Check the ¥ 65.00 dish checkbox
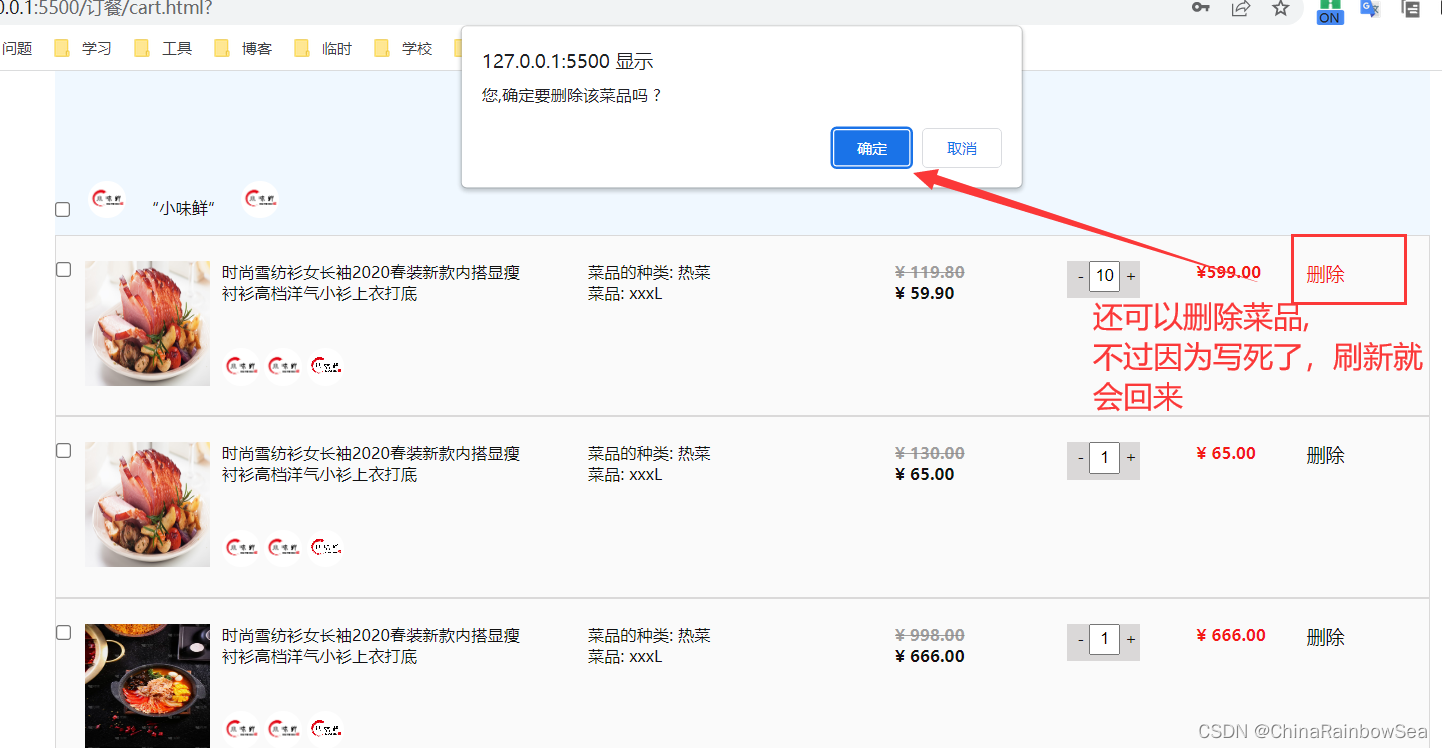Image resolution: width=1442 pixels, height=748 pixels. click(63, 450)
